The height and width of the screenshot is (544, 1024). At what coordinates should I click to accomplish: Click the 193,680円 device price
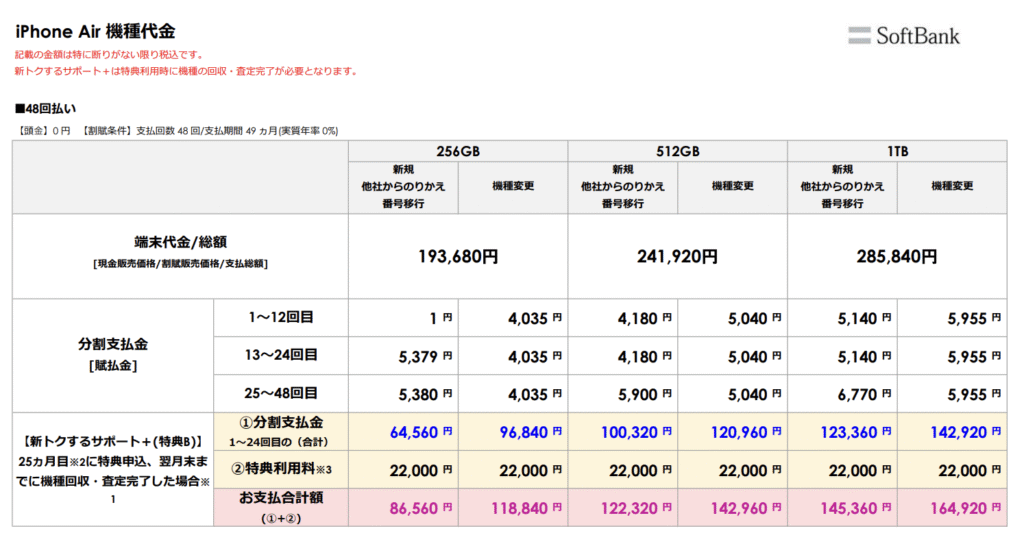pos(458,256)
